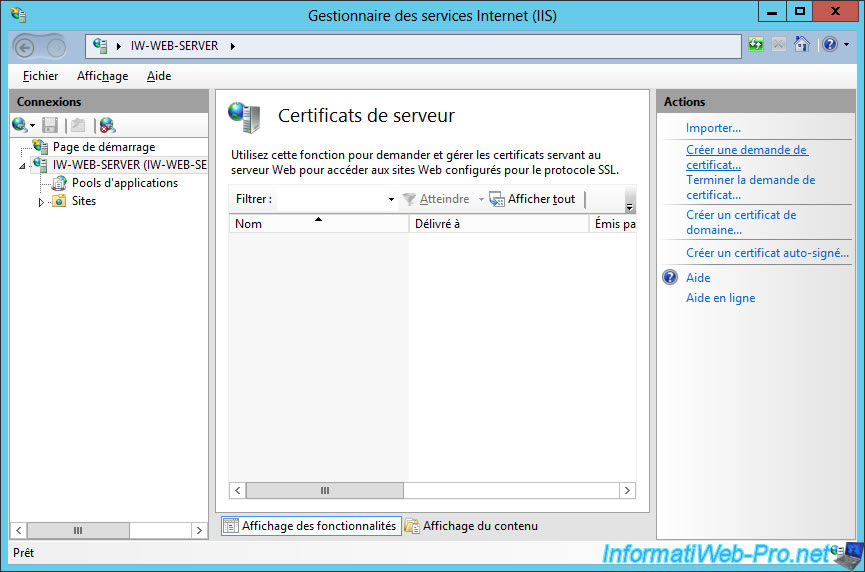The image size is (865, 572).
Task: Collapse the IW-WEB-SERVER tree node
Action: click(22, 165)
